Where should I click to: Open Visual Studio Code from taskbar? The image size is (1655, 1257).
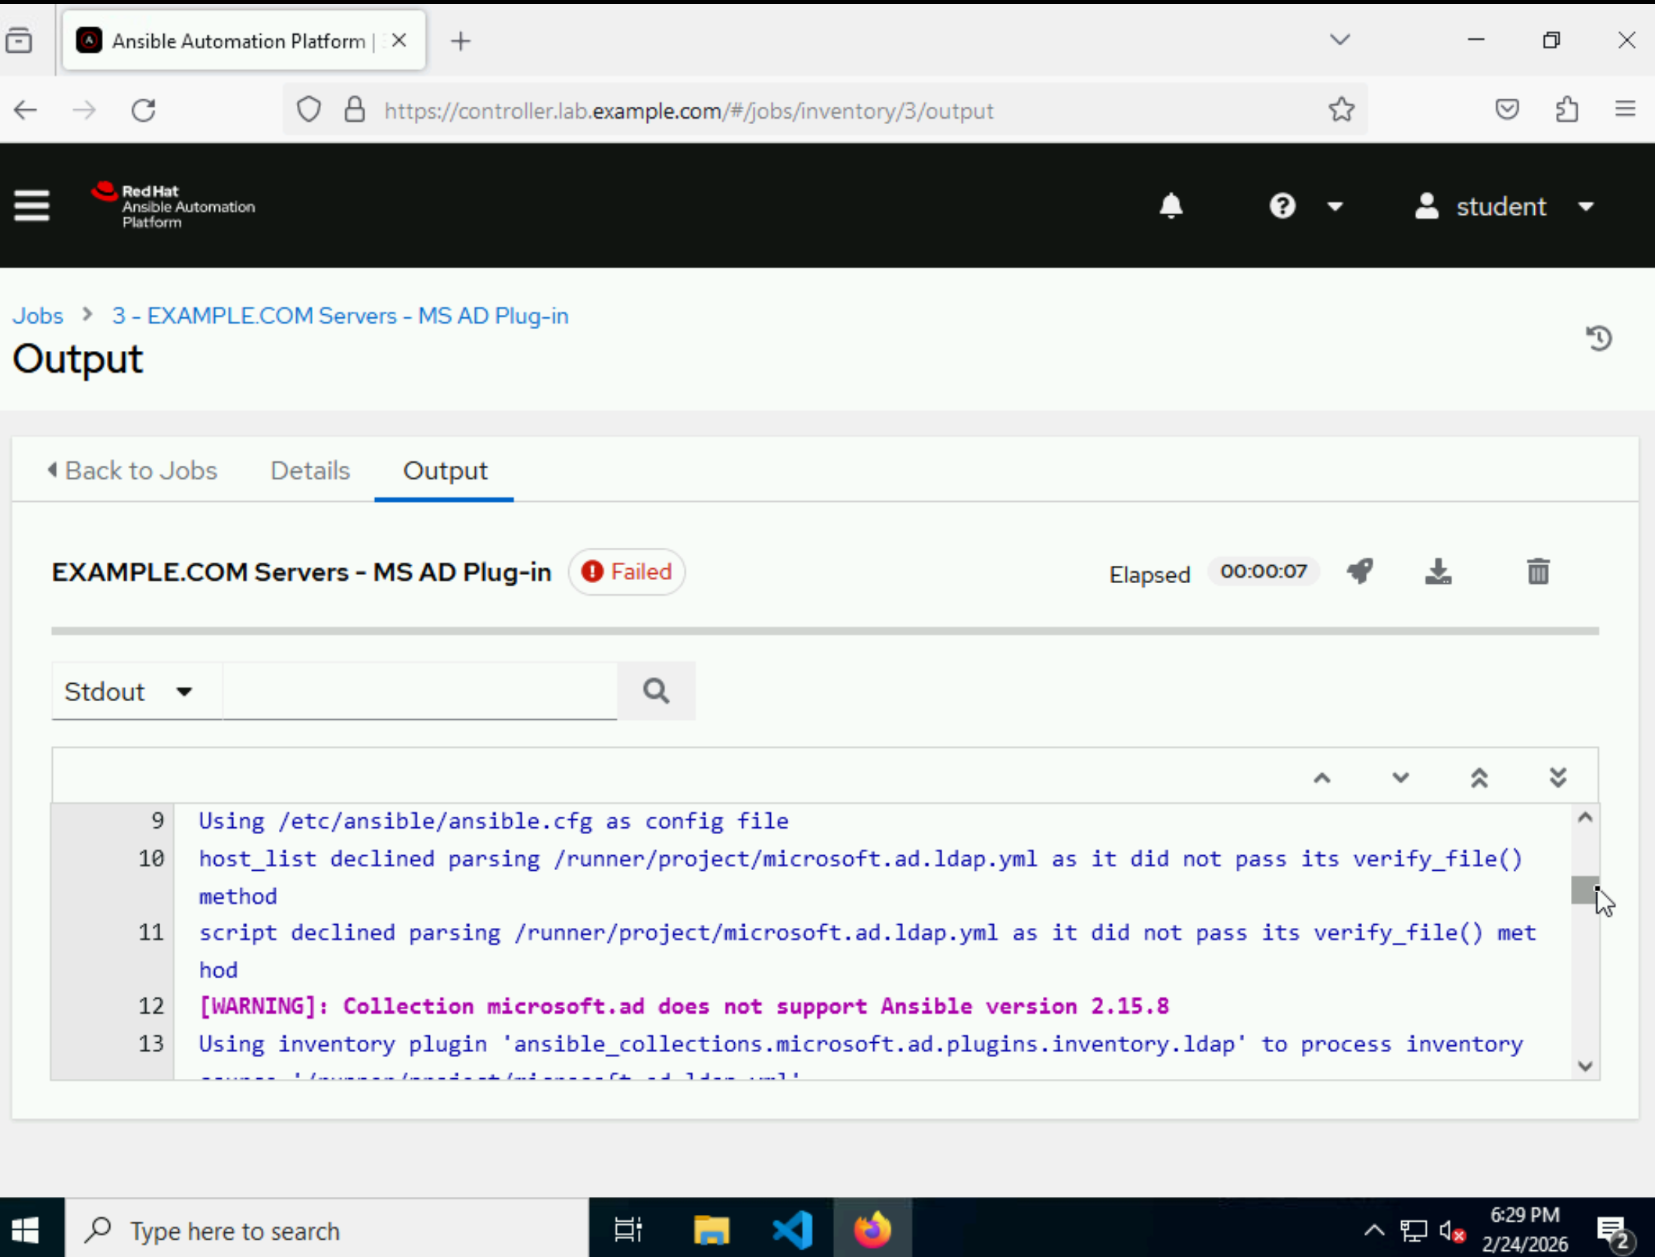pos(792,1230)
